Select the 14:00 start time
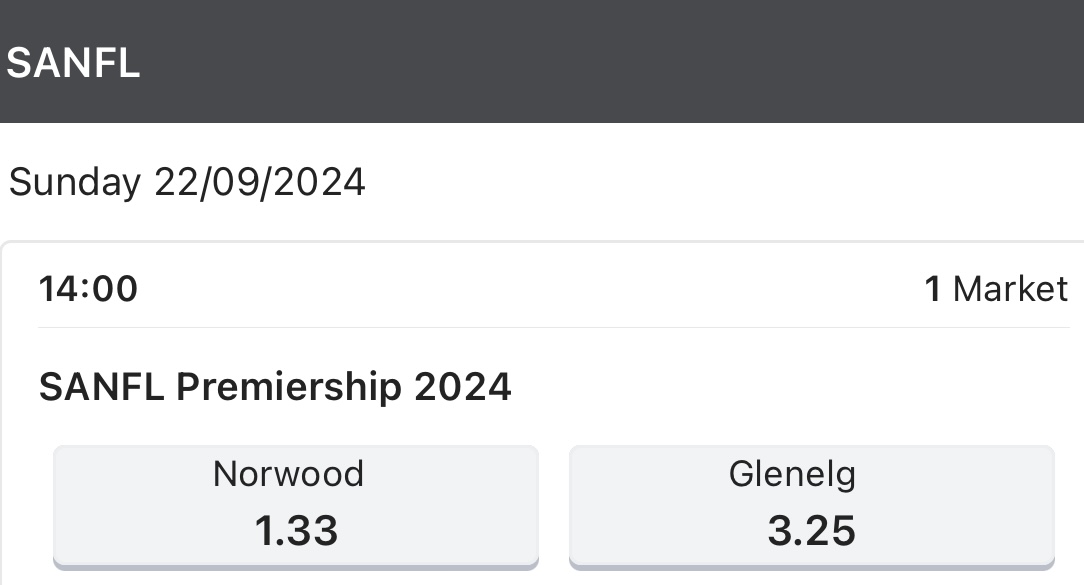 click(x=88, y=289)
